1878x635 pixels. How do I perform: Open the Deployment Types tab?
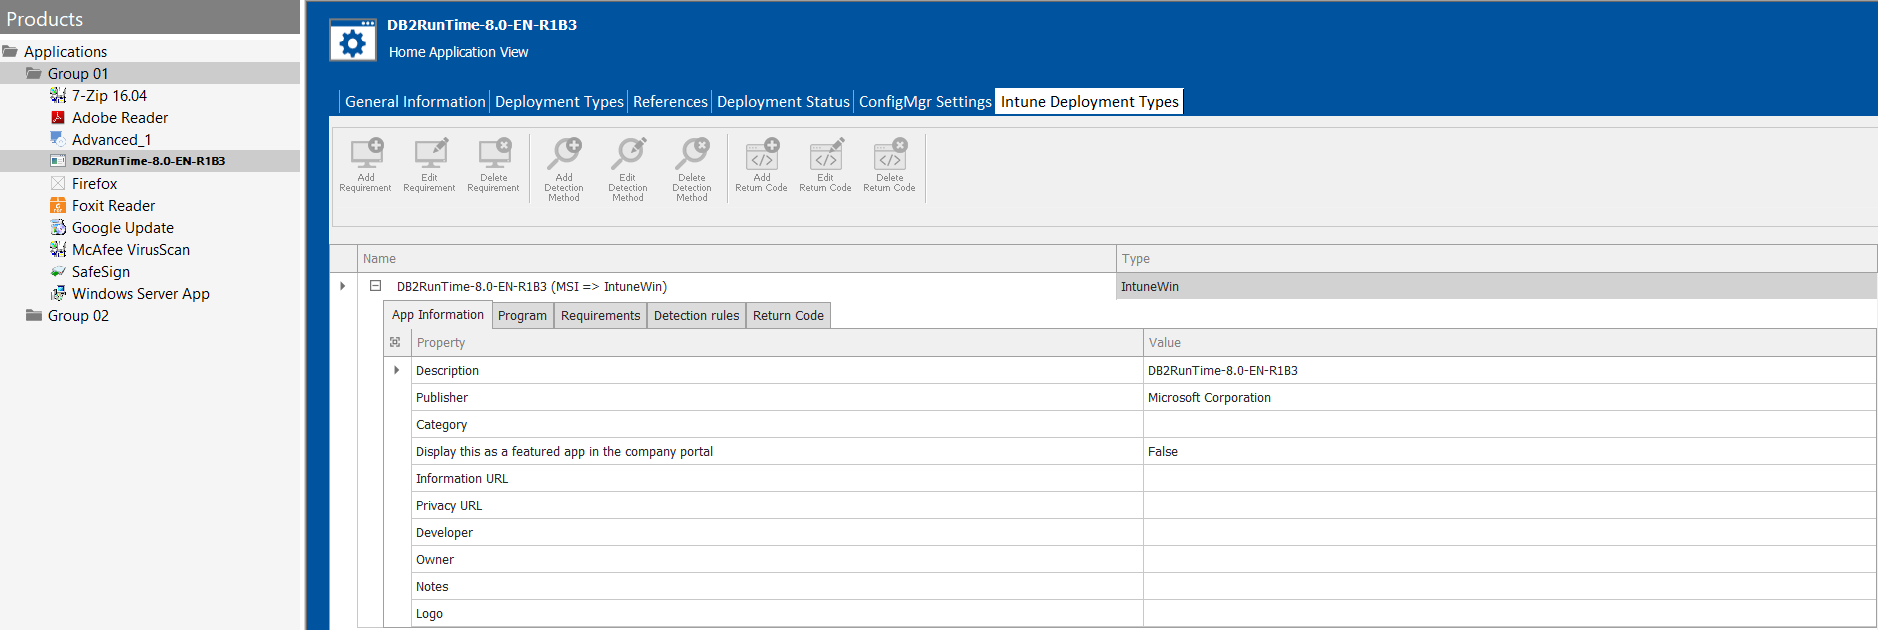[559, 102]
